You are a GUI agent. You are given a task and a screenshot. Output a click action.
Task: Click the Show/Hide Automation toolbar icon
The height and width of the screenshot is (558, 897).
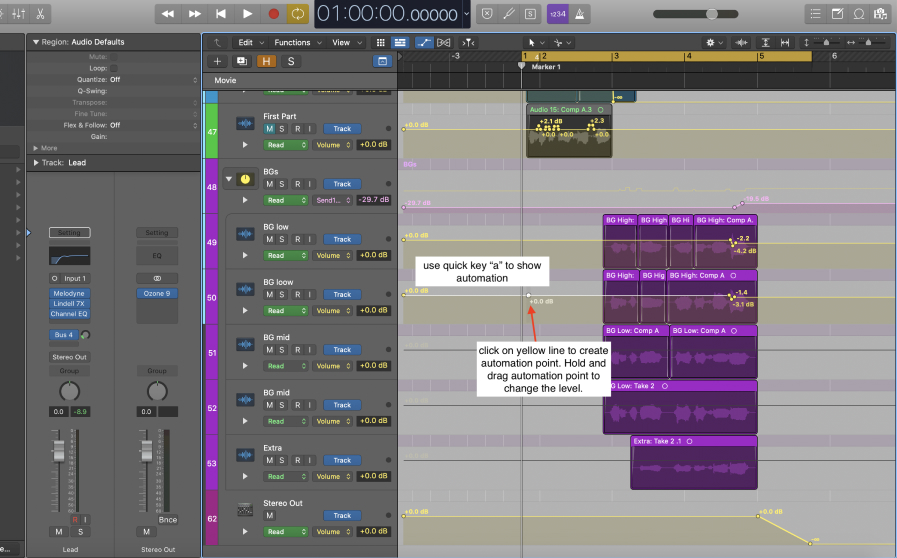click(423, 43)
